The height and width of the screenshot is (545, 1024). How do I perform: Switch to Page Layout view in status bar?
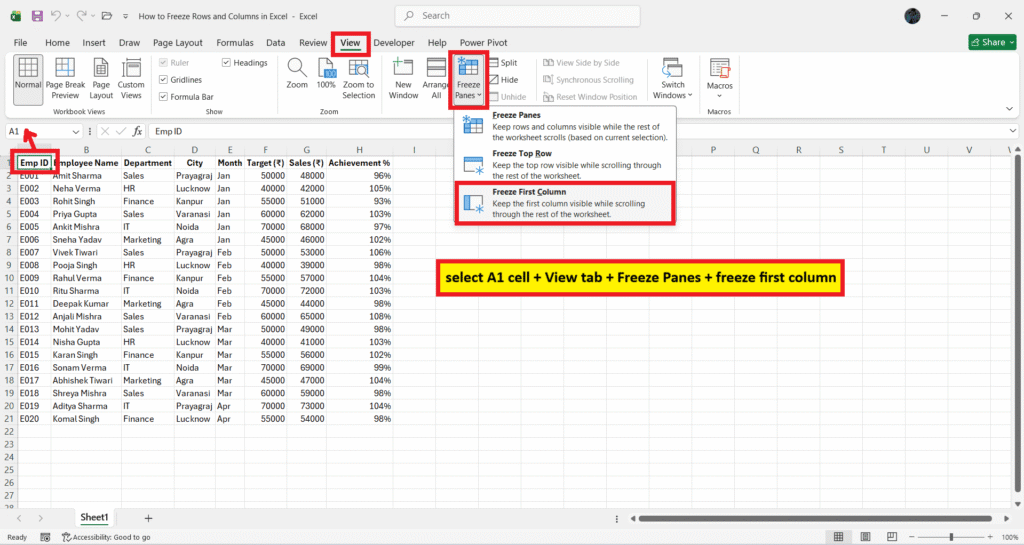(x=865, y=537)
